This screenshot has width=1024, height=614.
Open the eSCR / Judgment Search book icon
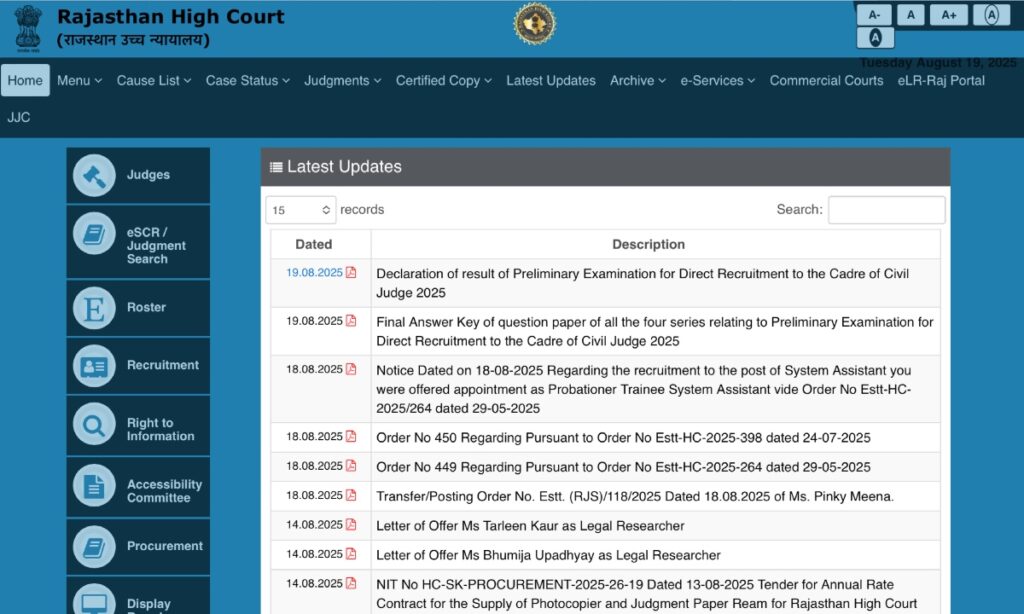pyautogui.click(x=94, y=234)
